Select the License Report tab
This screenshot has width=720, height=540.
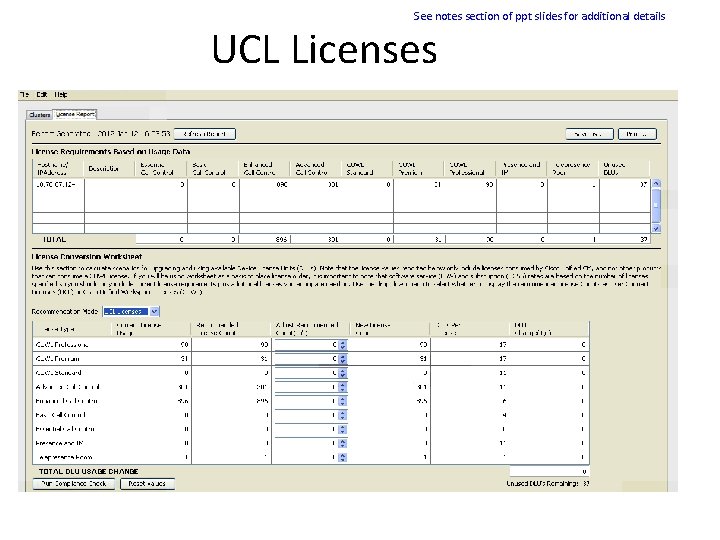coord(75,114)
